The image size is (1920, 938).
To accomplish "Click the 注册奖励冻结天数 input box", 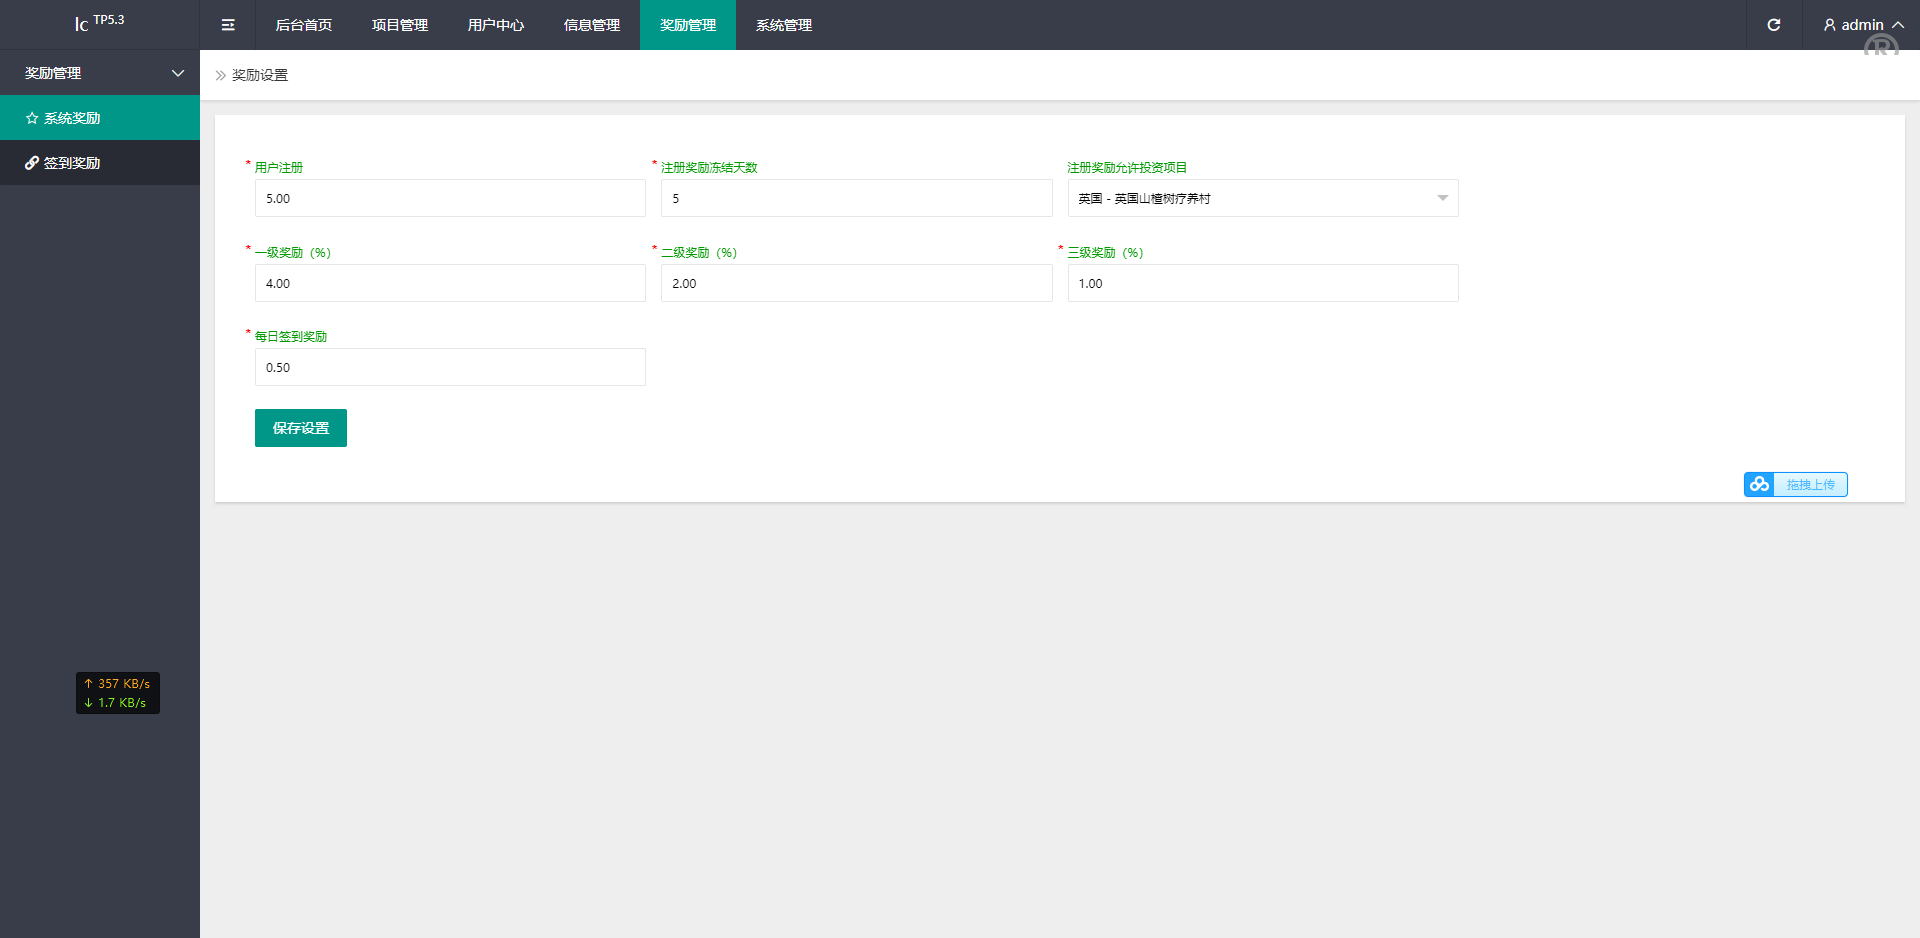I will [856, 198].
